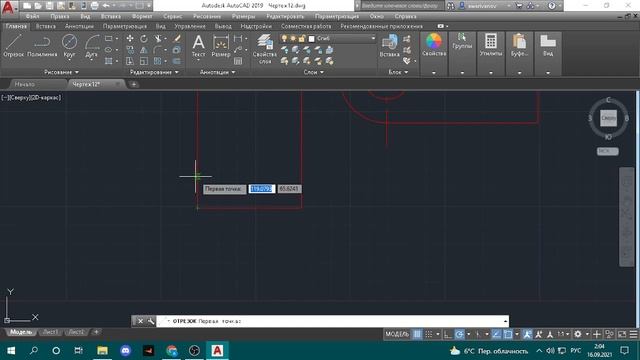
Task: Toggle layer freeze sun icon
Action: [293, 38]
